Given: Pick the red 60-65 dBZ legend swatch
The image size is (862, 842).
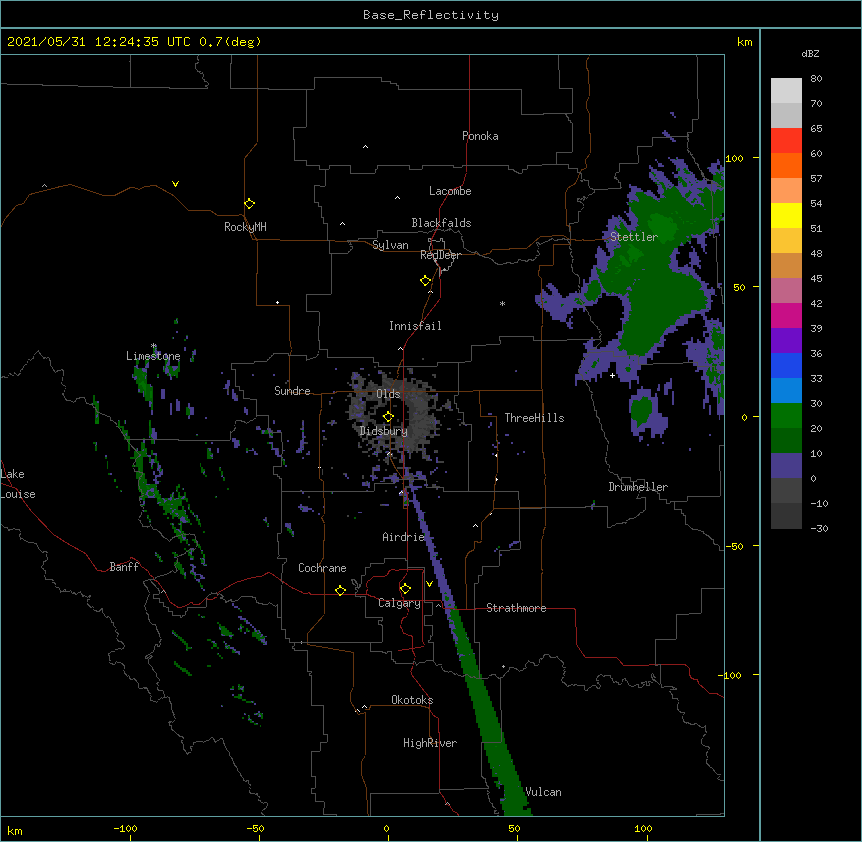Looking at the screenshot, I should (786, 140).
